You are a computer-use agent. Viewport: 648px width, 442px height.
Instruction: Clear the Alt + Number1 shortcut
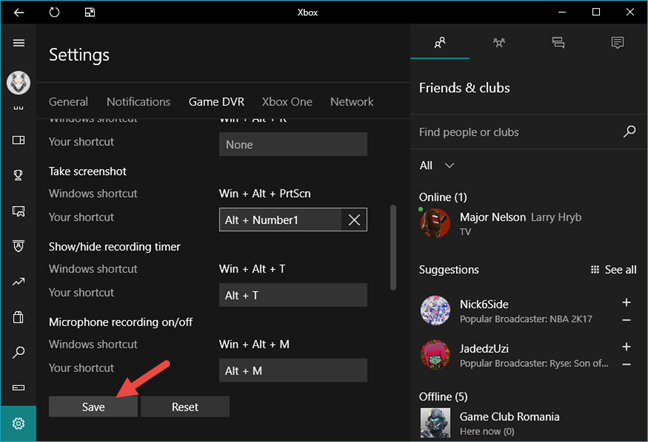pyautogui.click(x=354, y=220)
